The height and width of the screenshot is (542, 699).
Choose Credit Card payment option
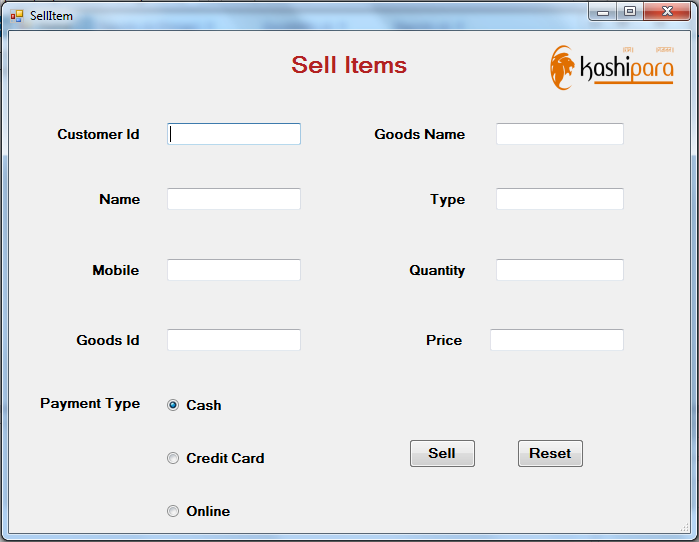(x=173, y=458)
